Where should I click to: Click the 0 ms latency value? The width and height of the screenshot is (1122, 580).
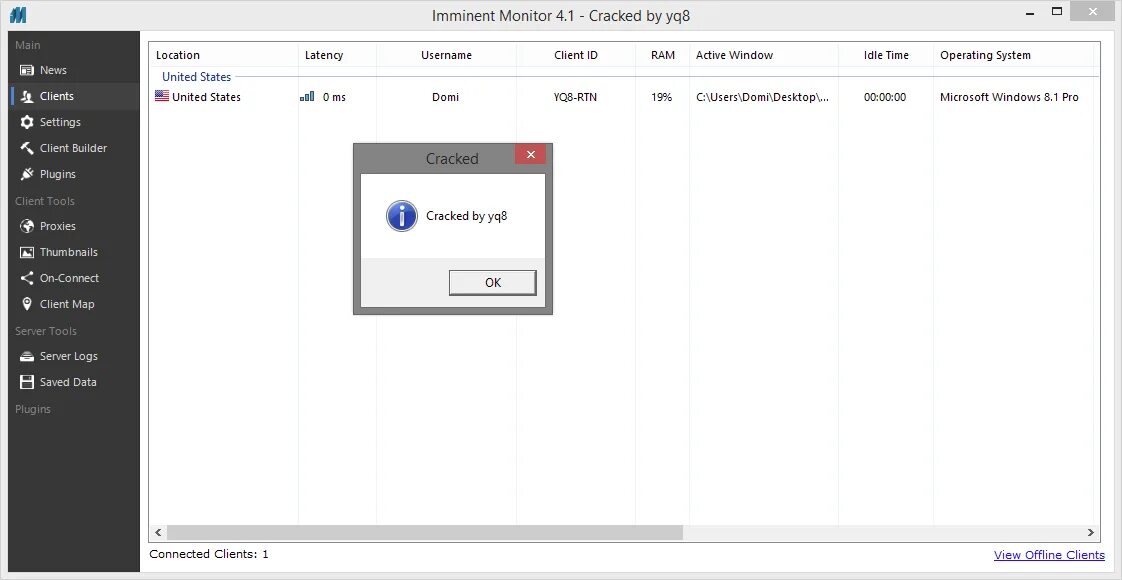[334, 97]
